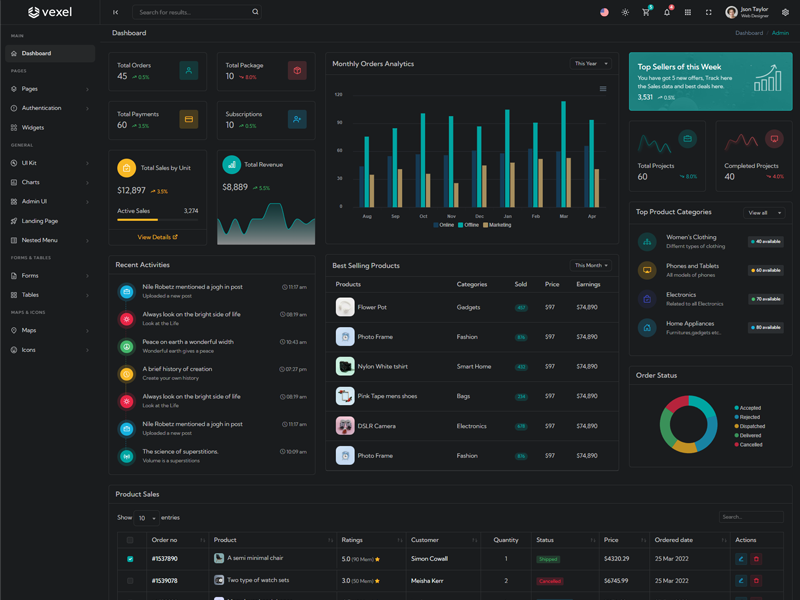Check the checkbox for order #1539078

point(130,580)
